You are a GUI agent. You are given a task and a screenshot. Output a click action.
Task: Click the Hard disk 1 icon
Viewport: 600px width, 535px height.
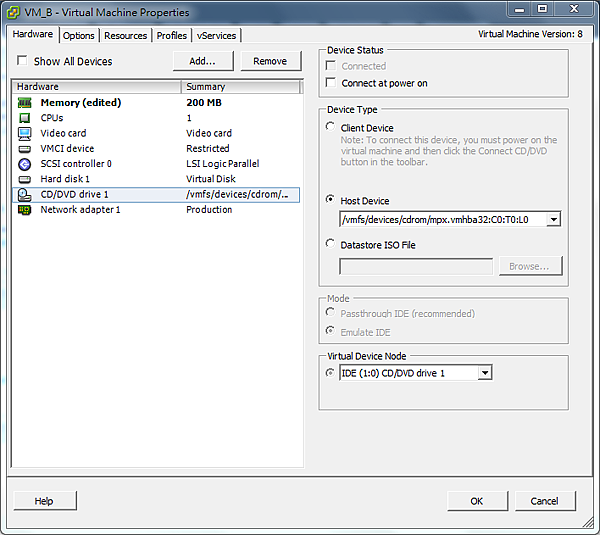tap(25, 179)
